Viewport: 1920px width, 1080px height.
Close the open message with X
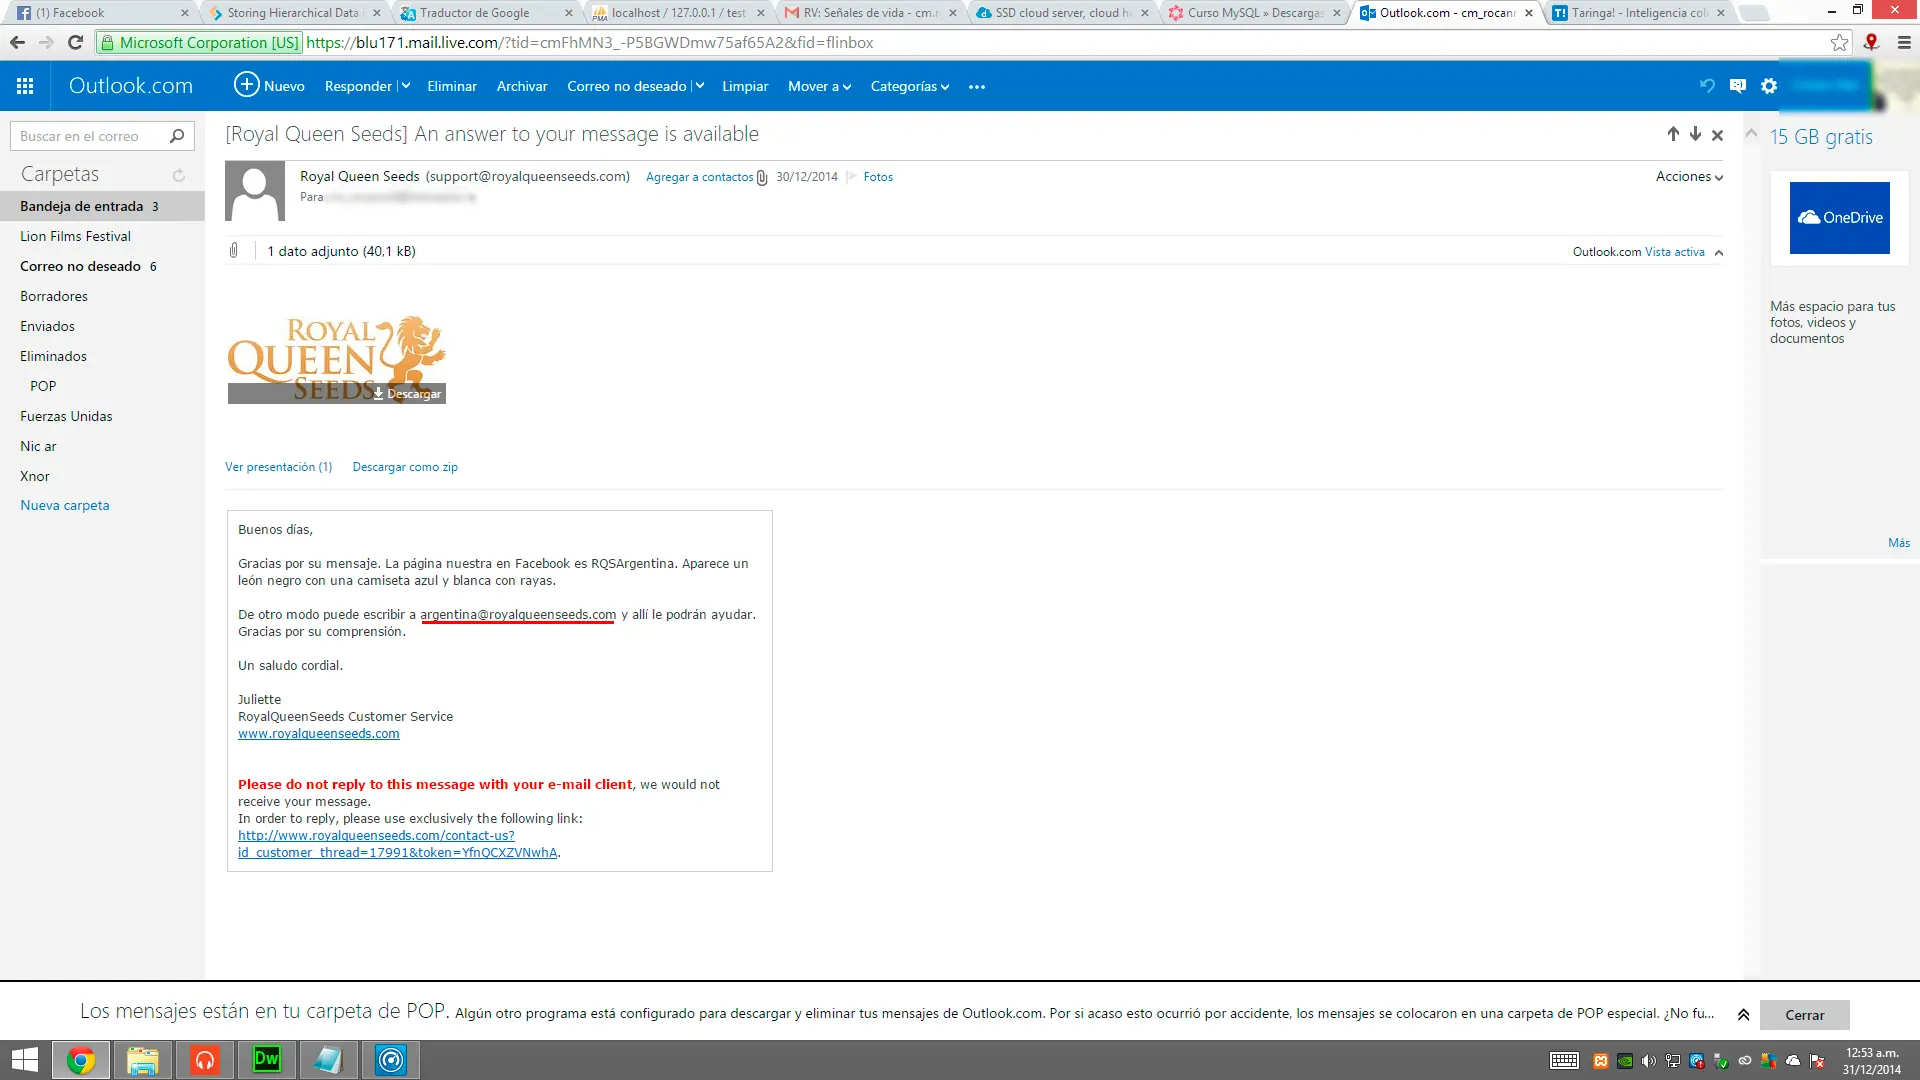(1717, 135)
